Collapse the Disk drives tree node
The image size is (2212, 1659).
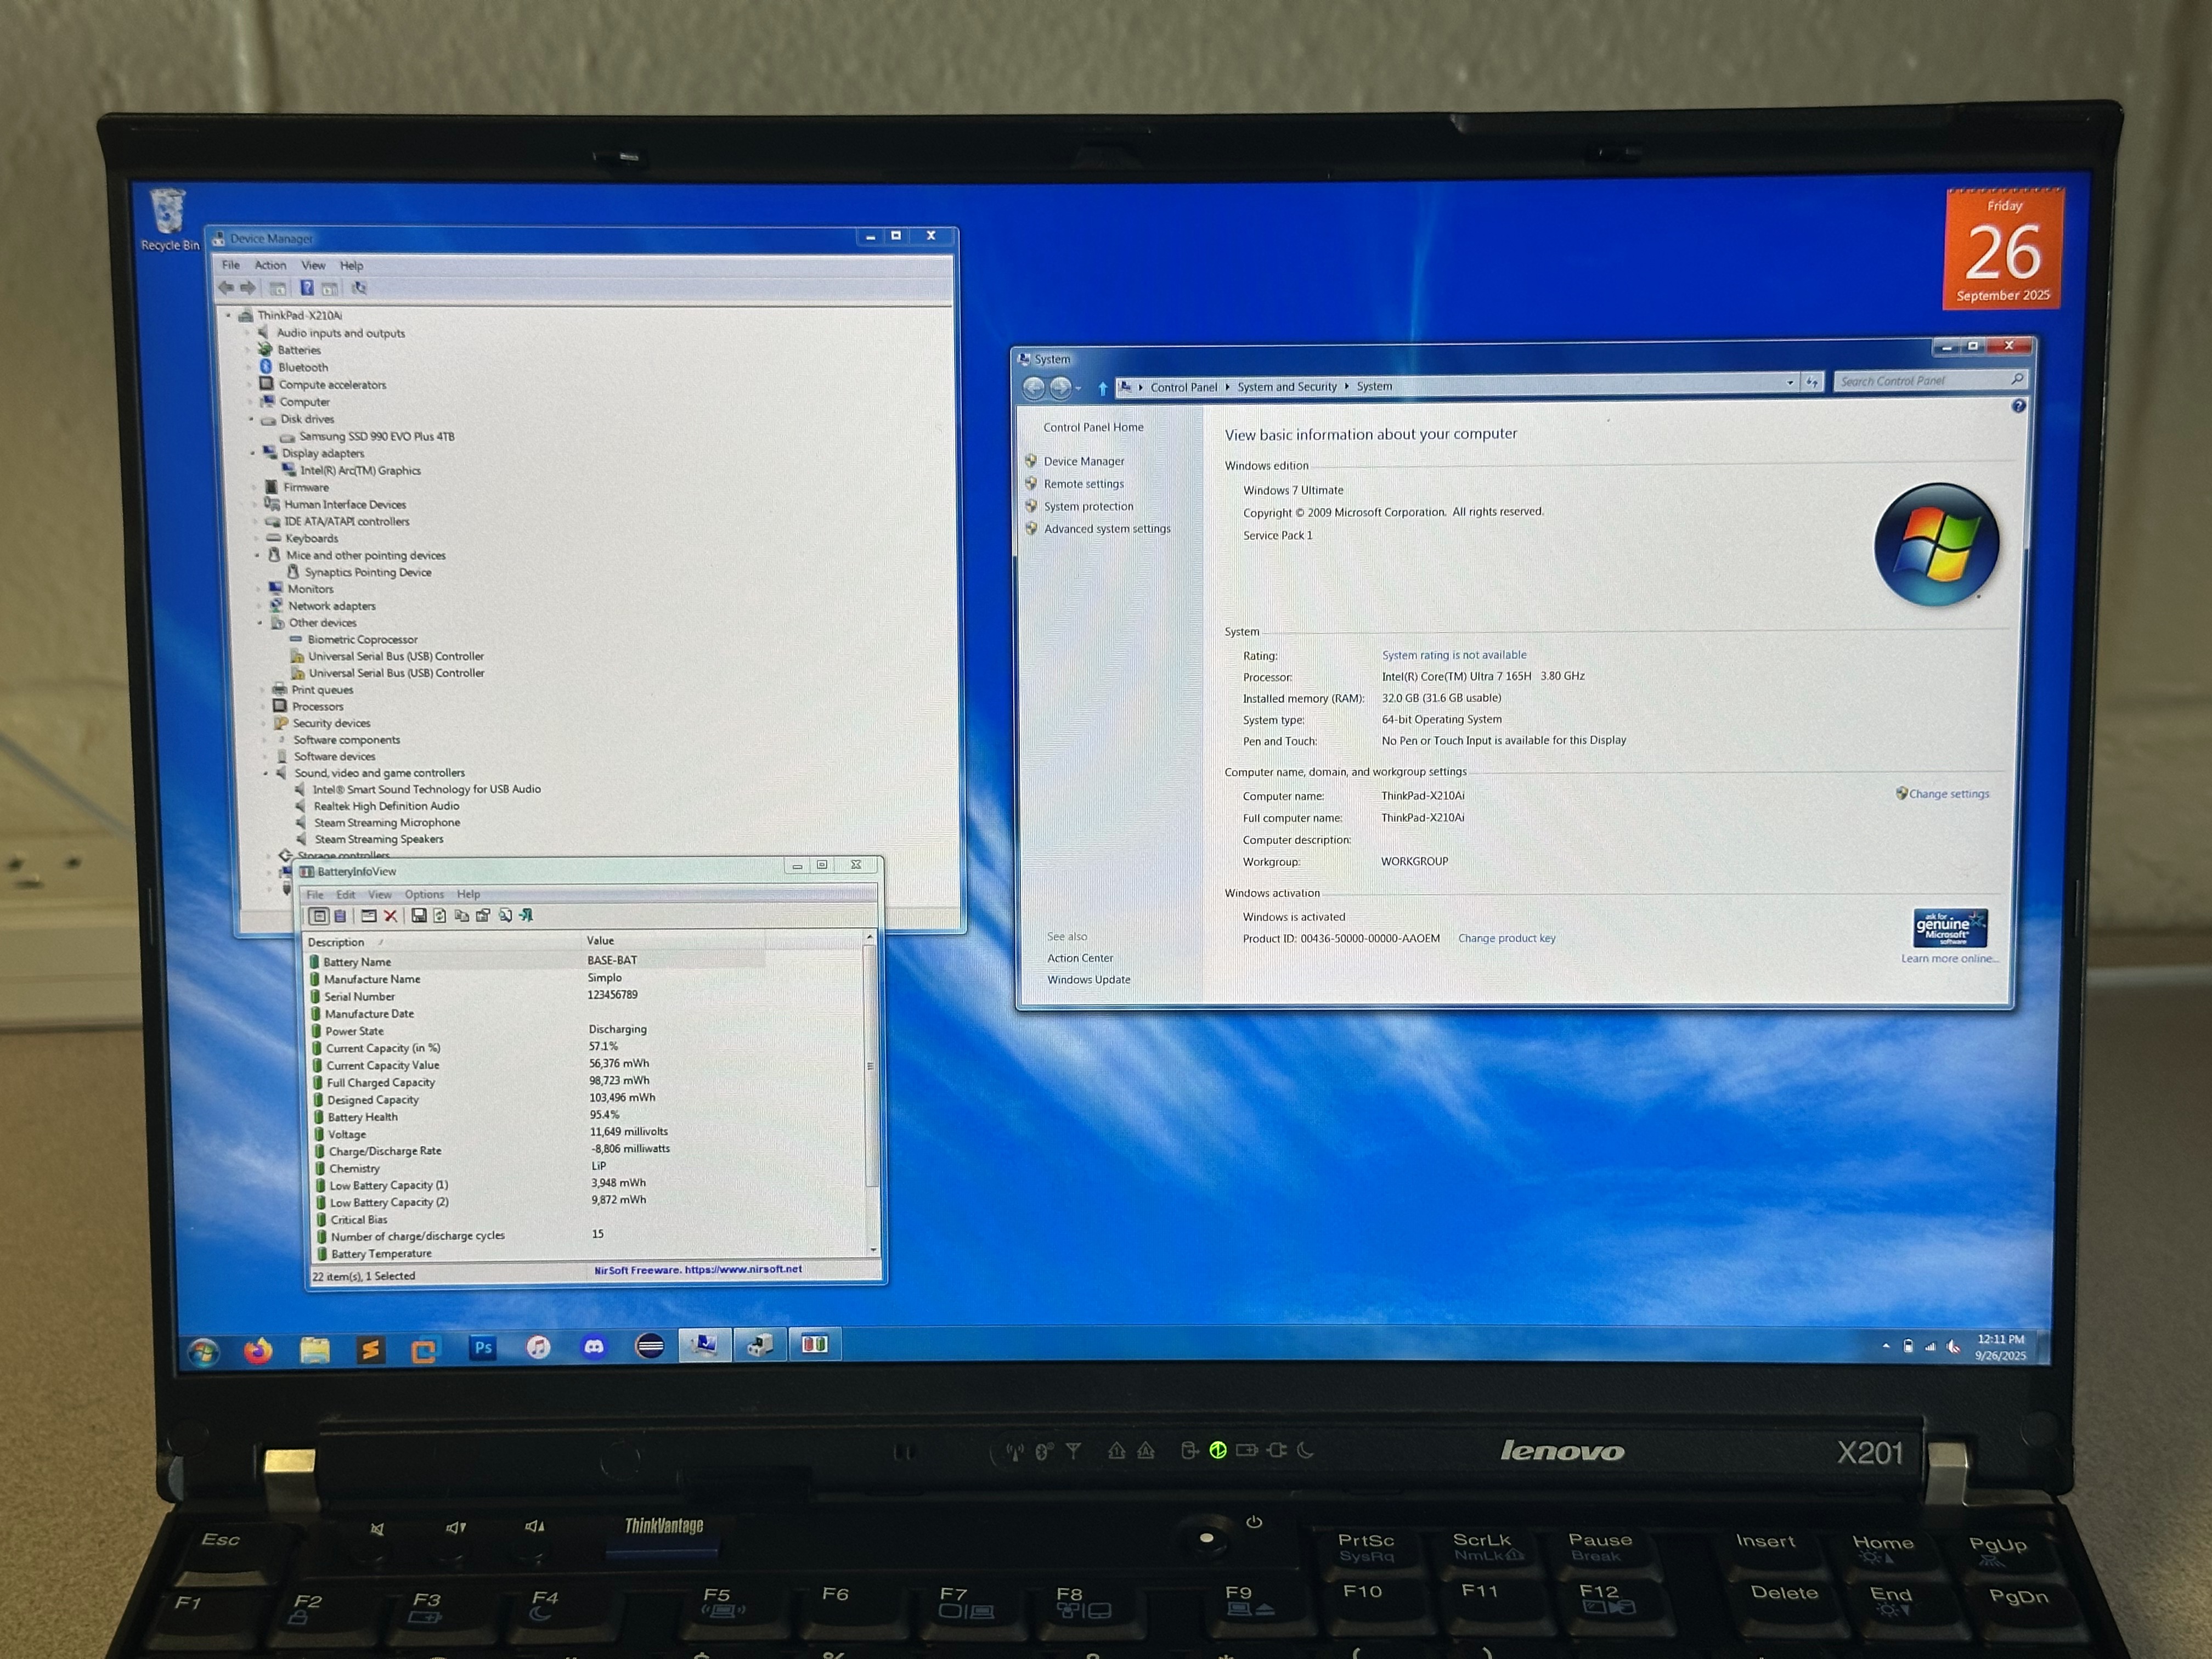click(x=252, y=419)
